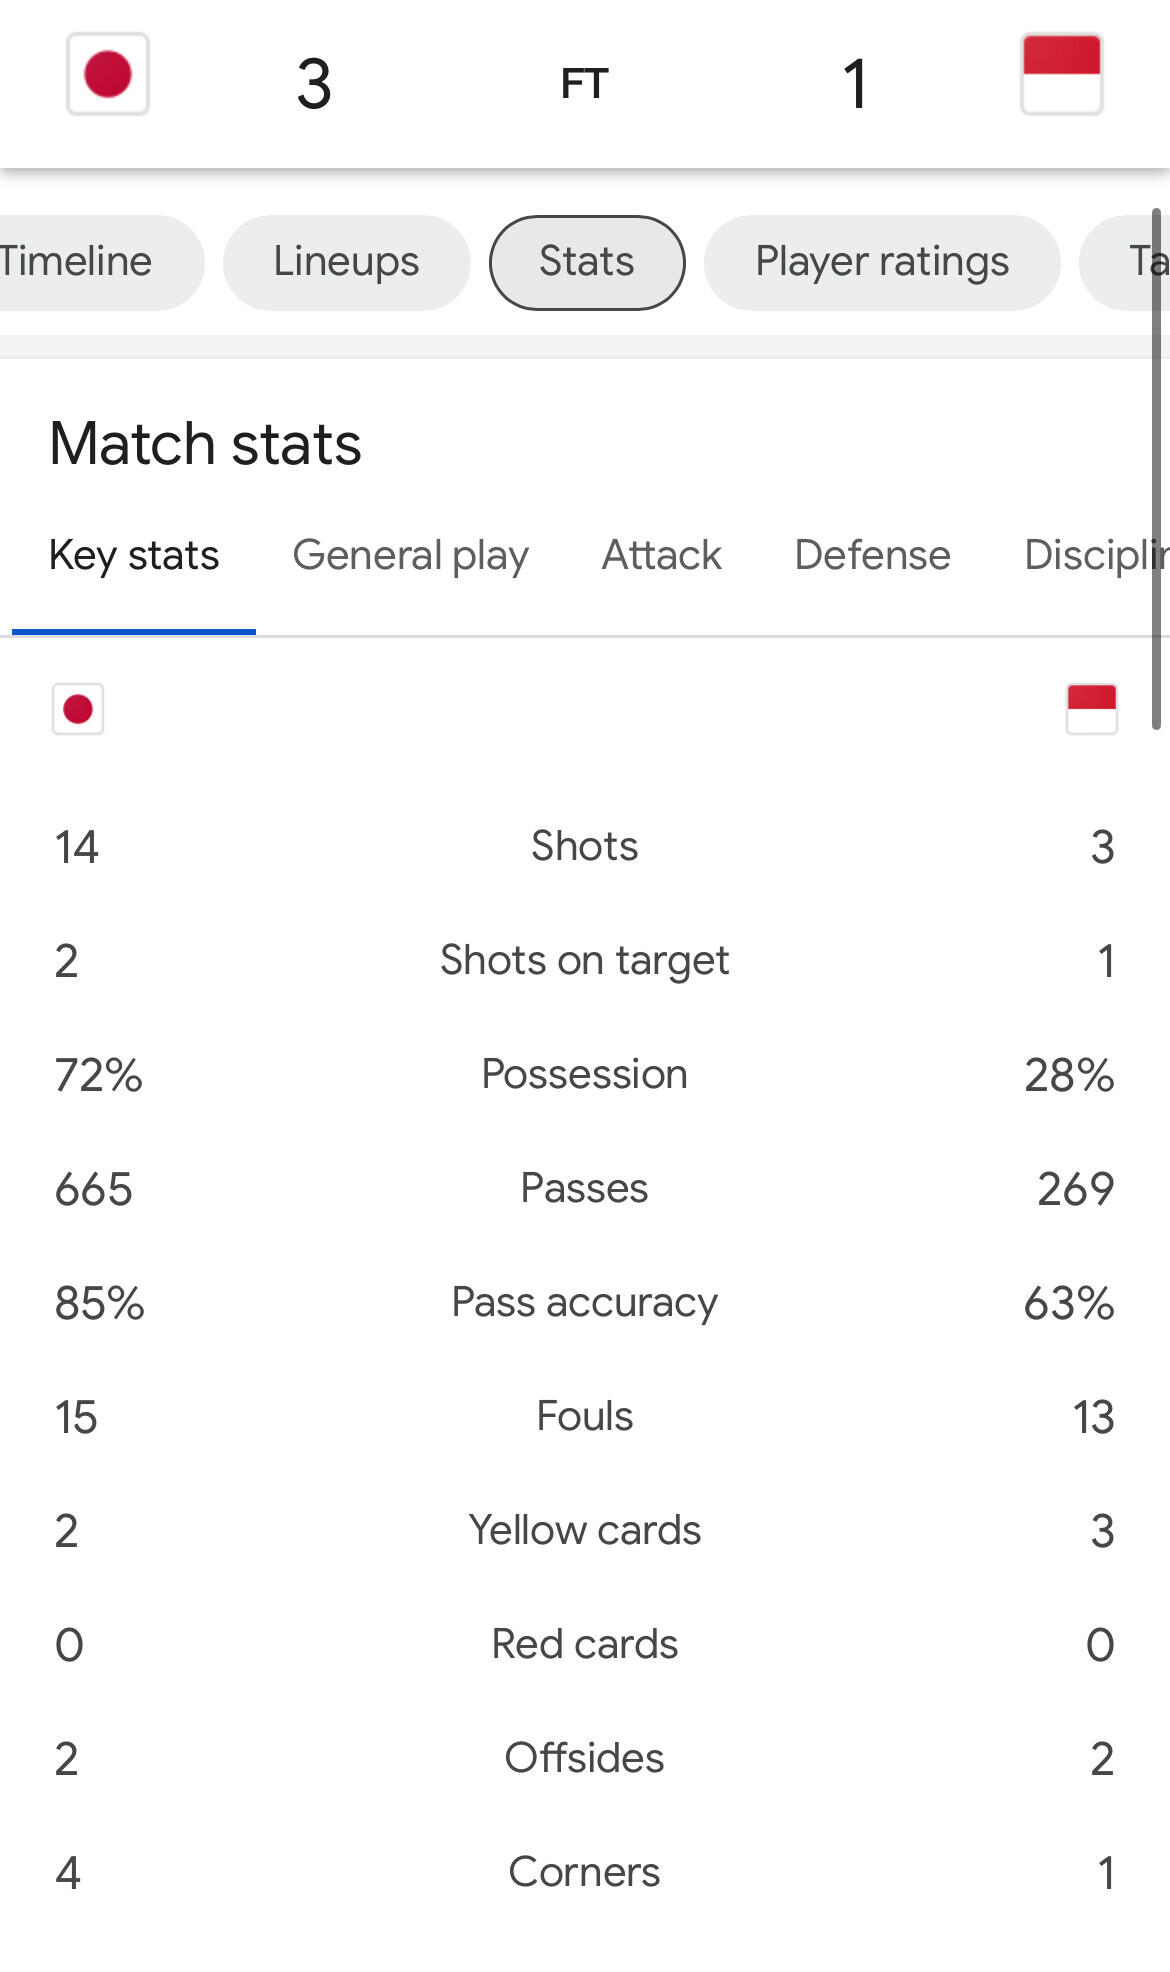Image resolution: width=1170 pixels, height=1972 pixels.
Task: Show General play statistics
Action: click(410, 556)
